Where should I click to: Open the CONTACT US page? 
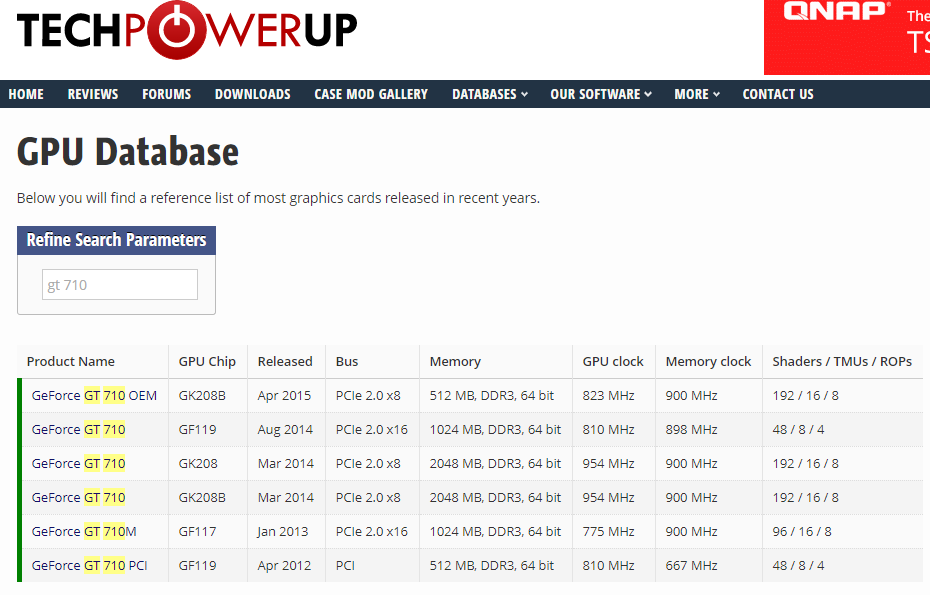778,94
